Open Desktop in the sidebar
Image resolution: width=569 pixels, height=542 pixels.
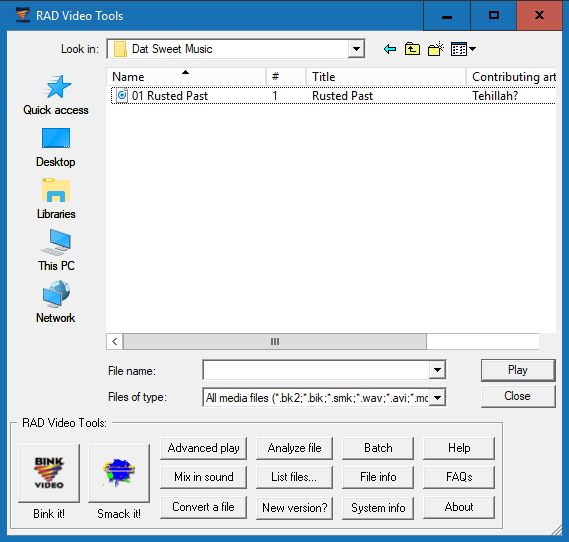point(56,147)
